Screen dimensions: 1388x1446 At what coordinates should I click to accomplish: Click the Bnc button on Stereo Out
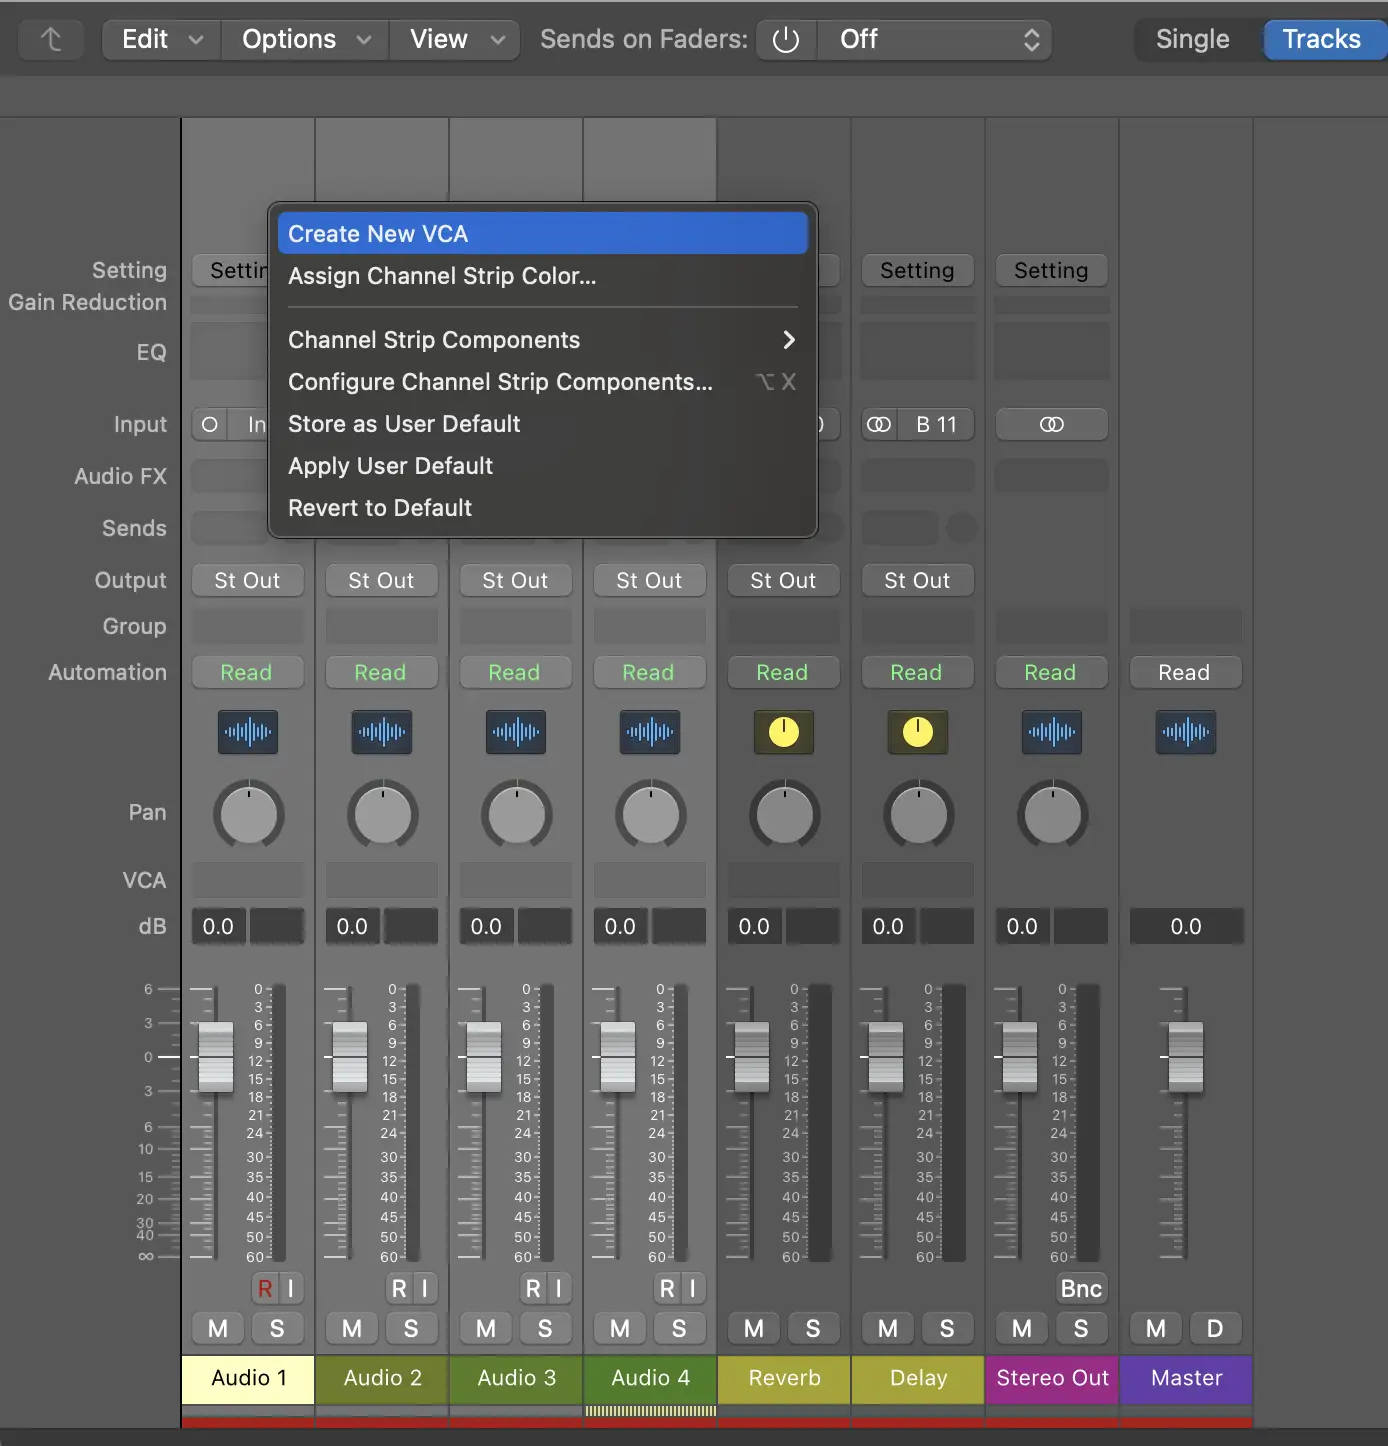1081,1288
